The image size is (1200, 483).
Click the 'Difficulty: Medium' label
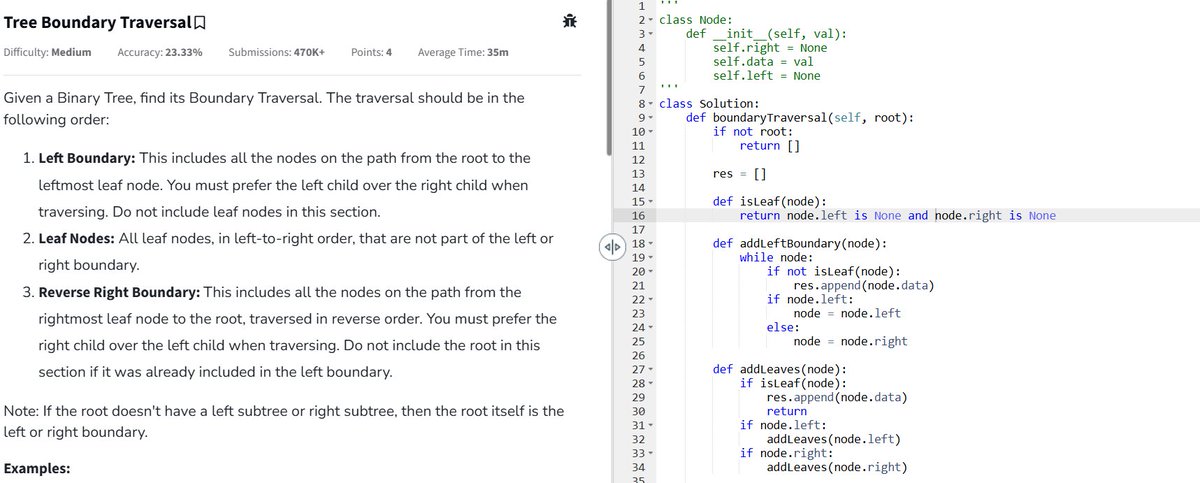47,52
